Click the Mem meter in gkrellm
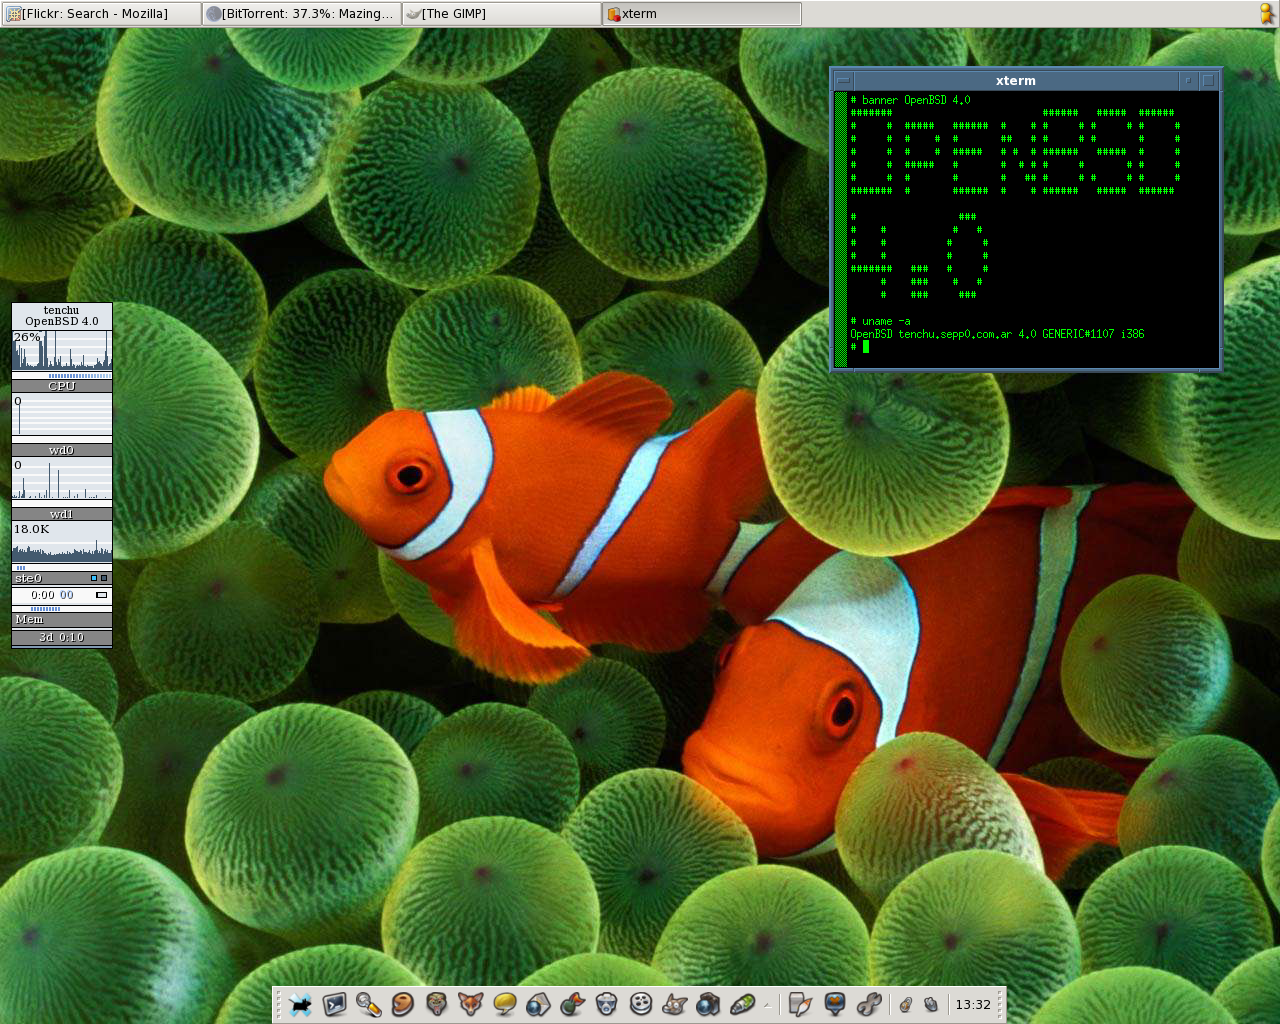The width and height of the screenshot is (1280, 1024). tap(61, 620)
